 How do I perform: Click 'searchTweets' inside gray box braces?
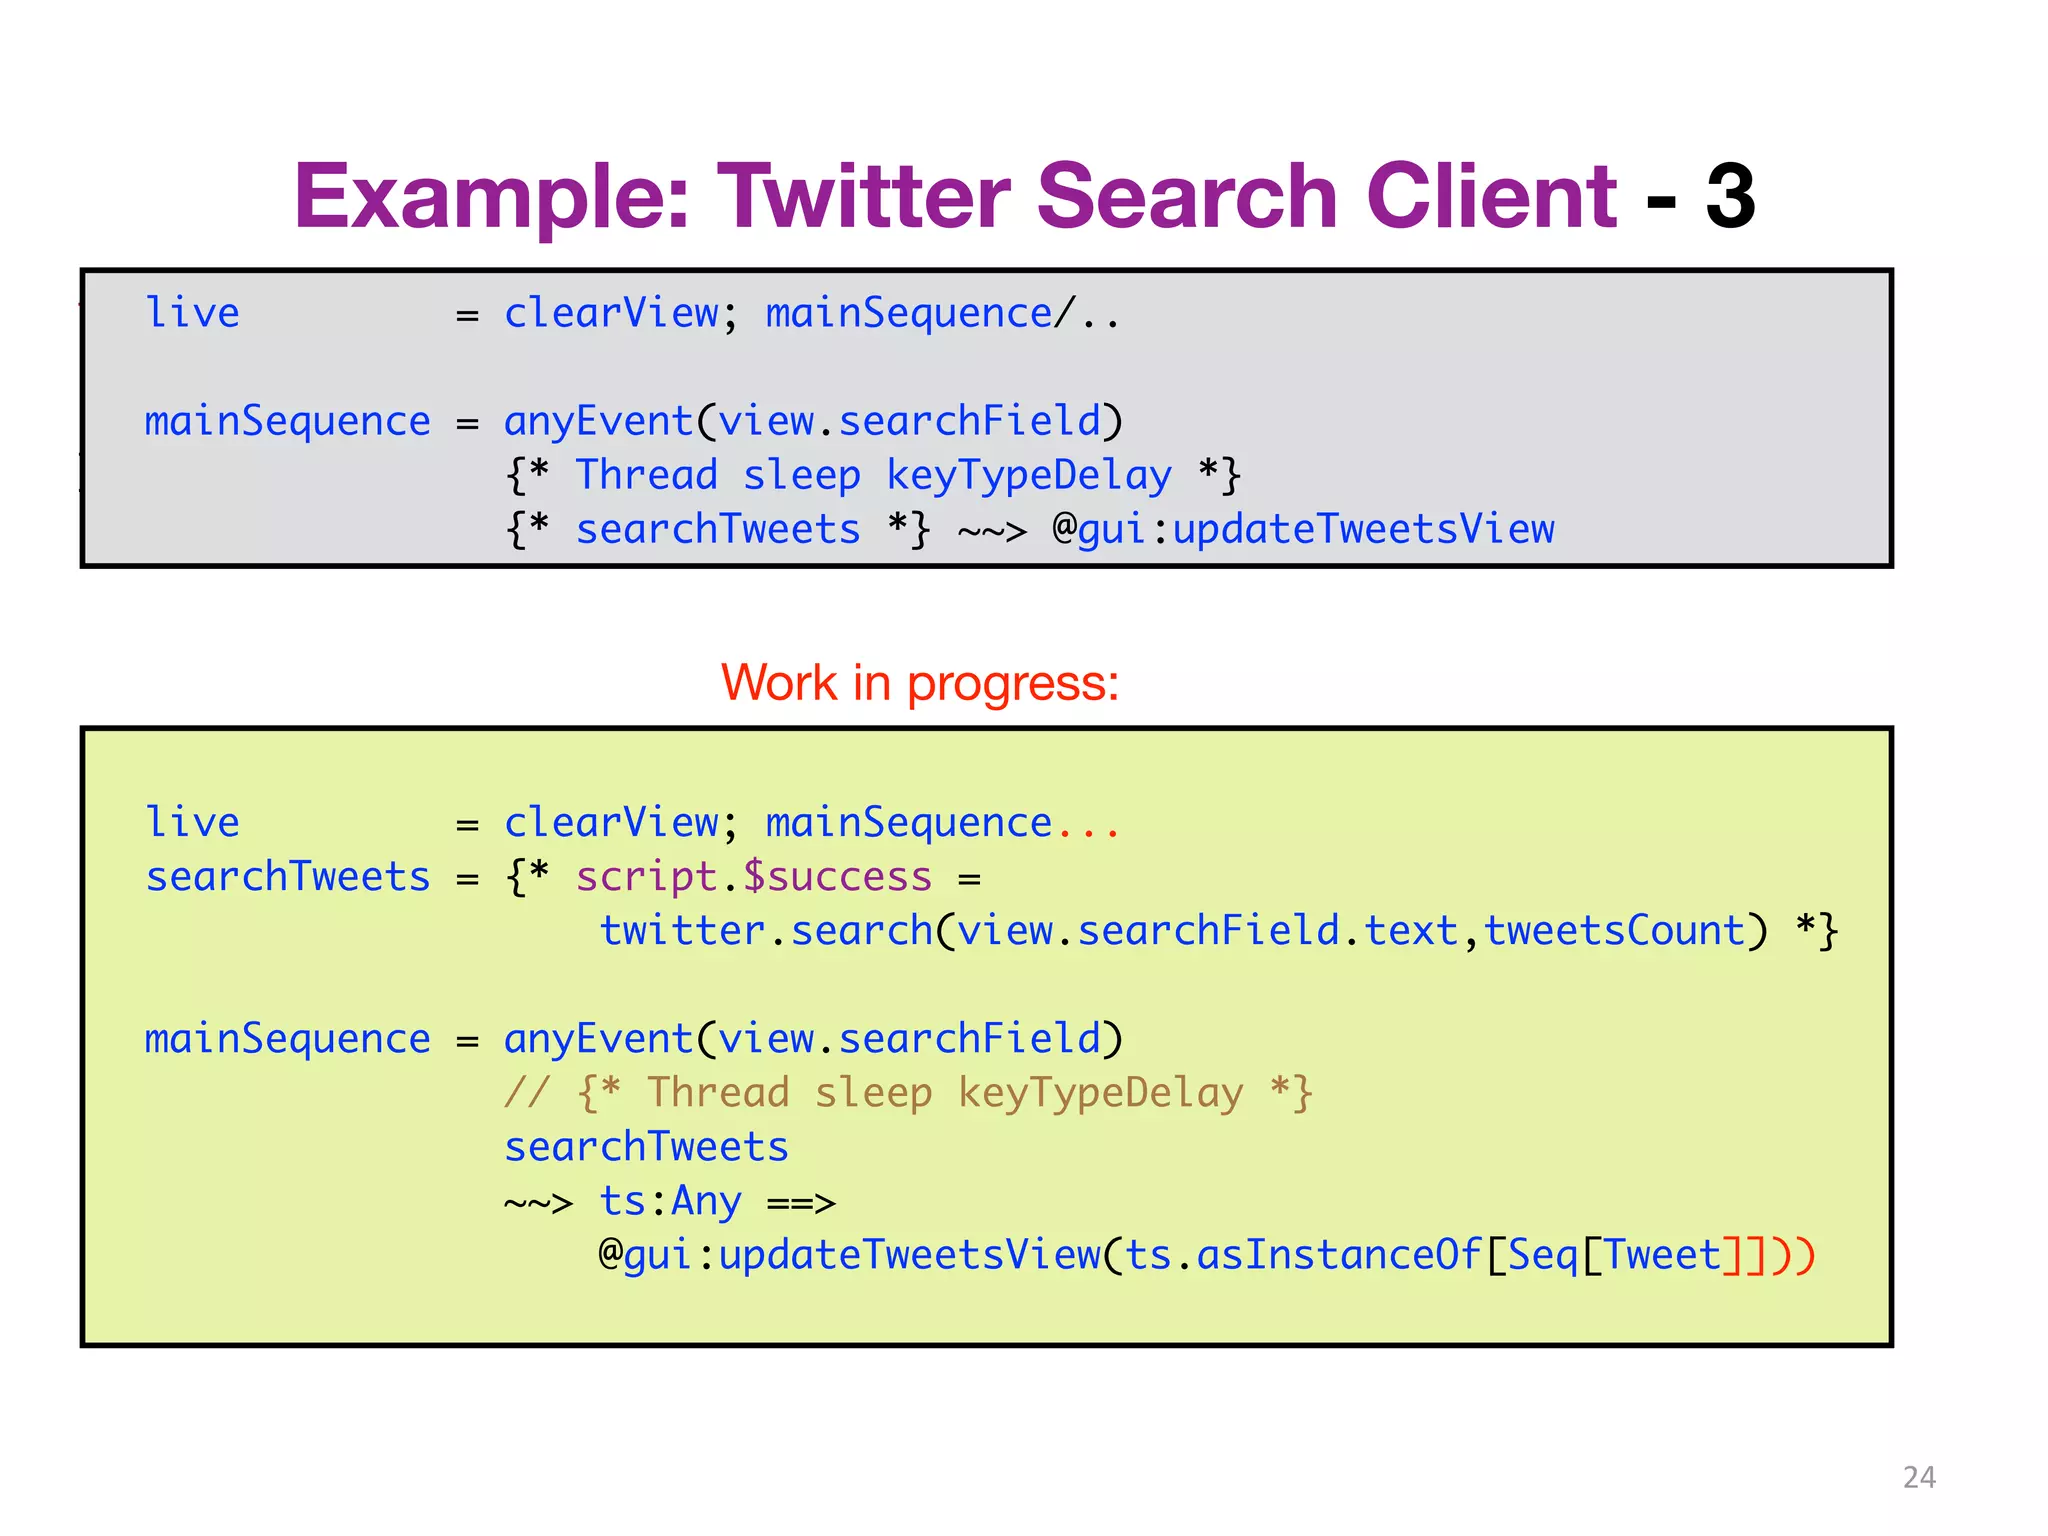tap(717, 529)
